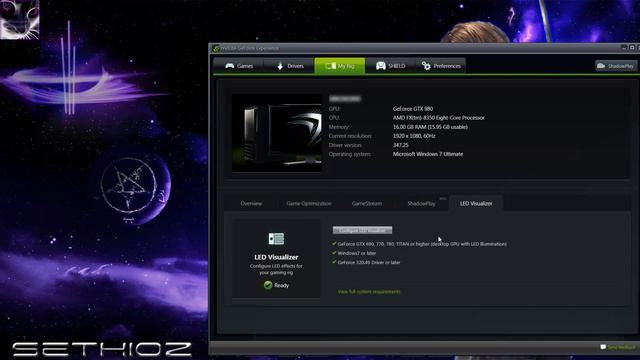This screenshot has width=640, height=360.
Task: Click the PC rig thumbnail image
Action: 277,133
